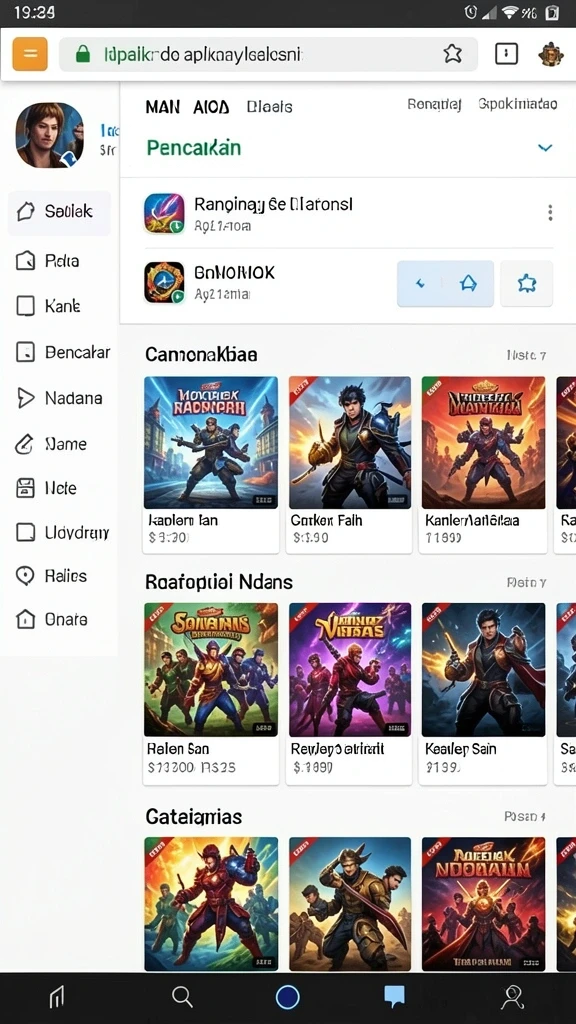Click the green padlock in address bar
The image size is (576, 1024).
pyautogui.click(x=82, y=54)
